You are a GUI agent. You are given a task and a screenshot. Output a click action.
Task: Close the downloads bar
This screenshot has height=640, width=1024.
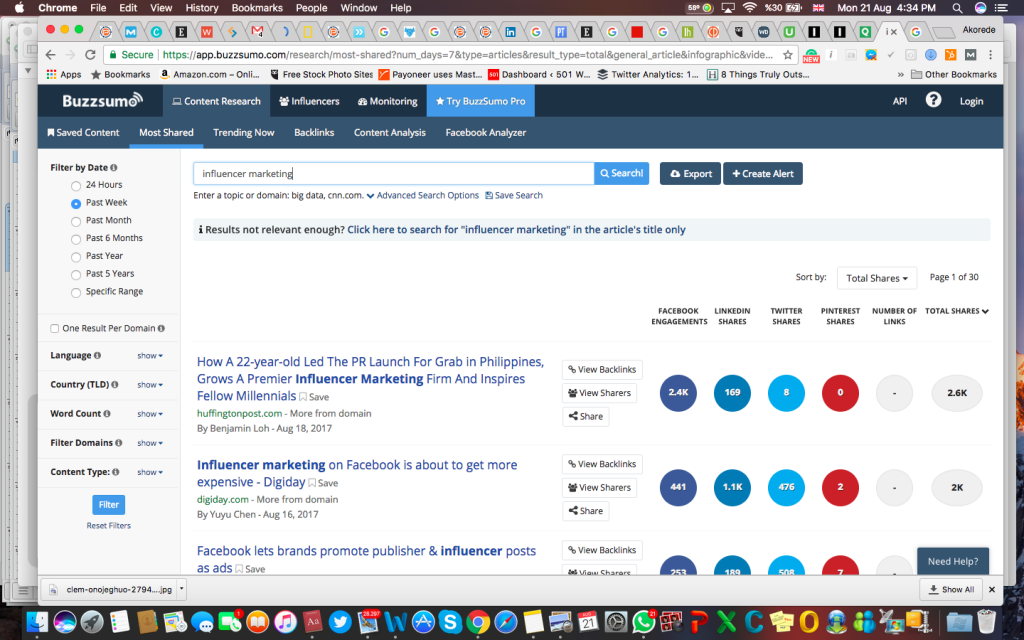tap(991, 589)
